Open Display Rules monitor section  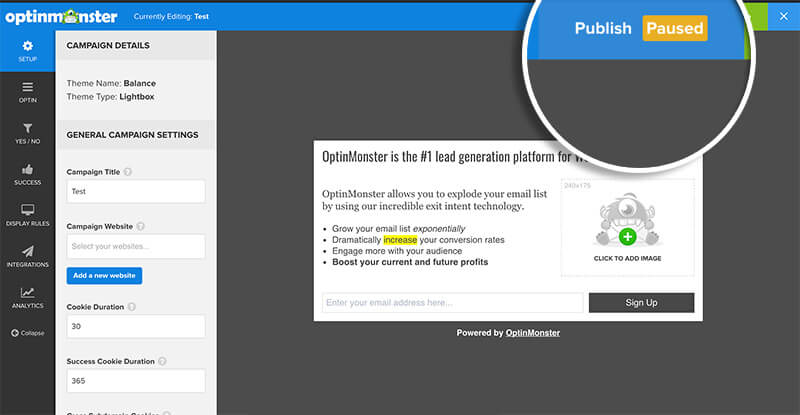click(x=28, y=215)
